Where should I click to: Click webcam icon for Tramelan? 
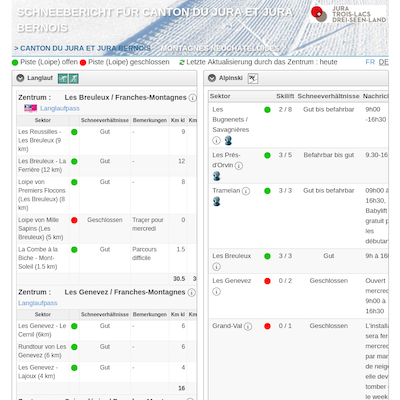217,201
